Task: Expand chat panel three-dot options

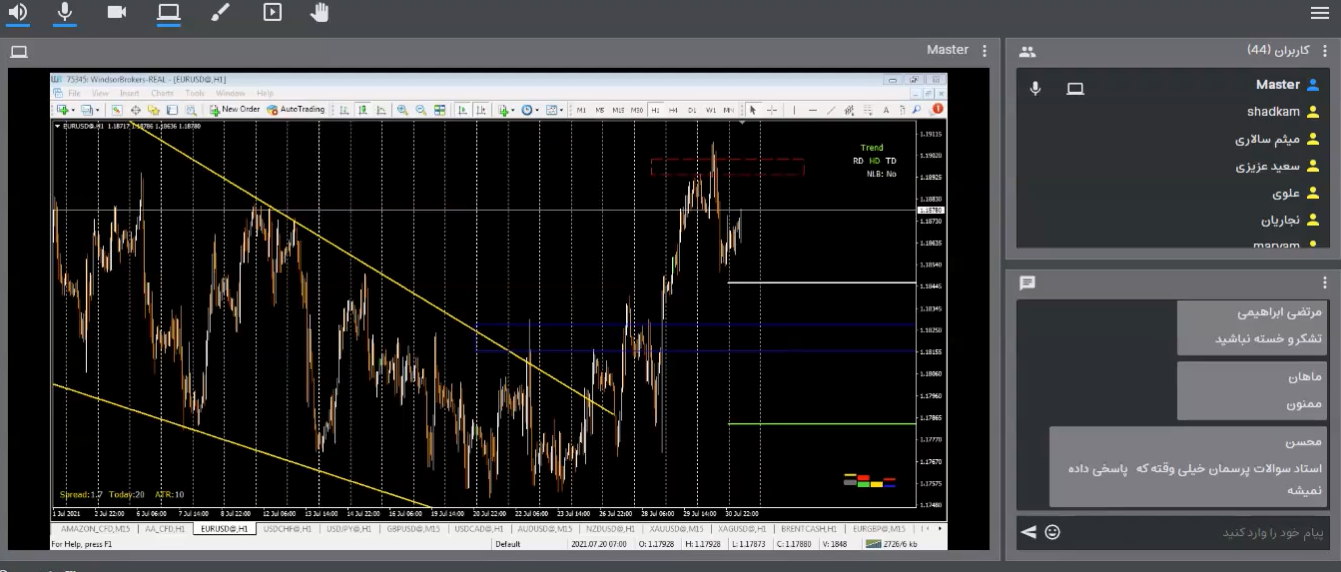Action: point(1325,283)
